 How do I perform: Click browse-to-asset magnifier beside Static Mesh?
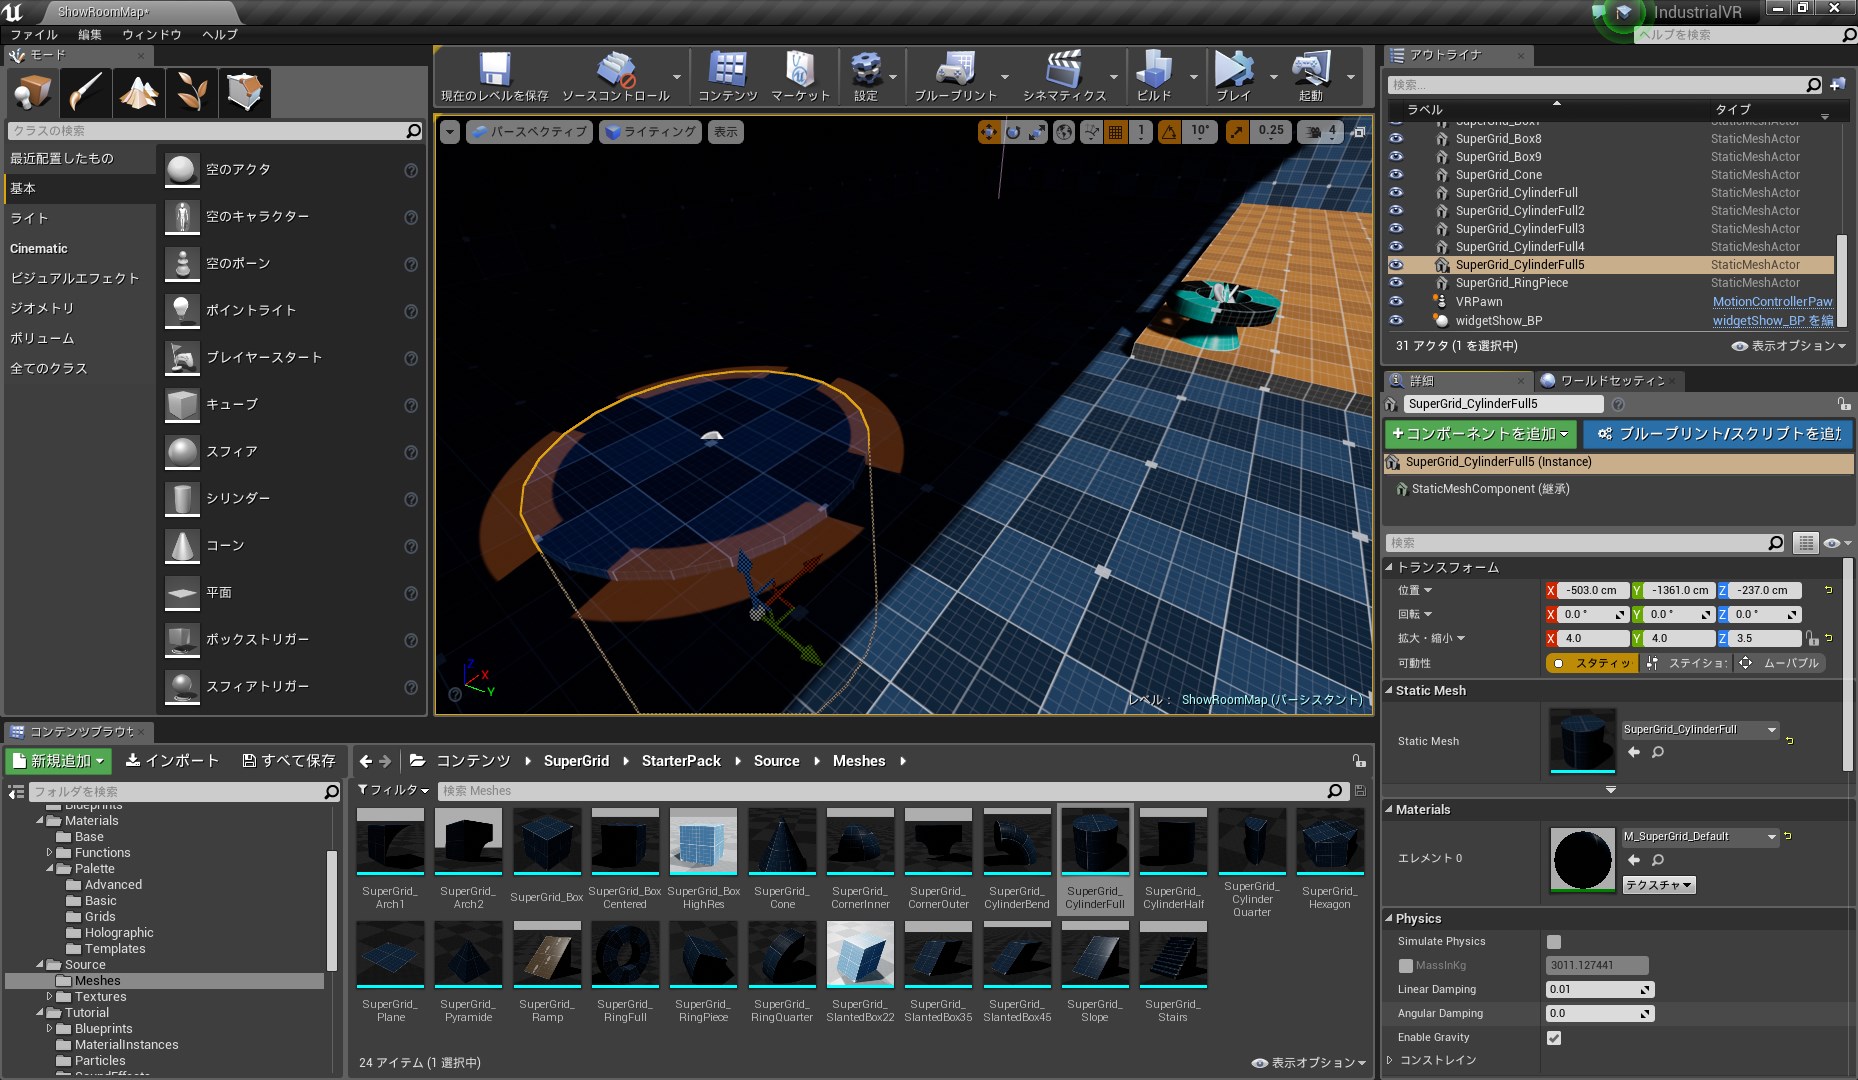[x=1658, y=752]
